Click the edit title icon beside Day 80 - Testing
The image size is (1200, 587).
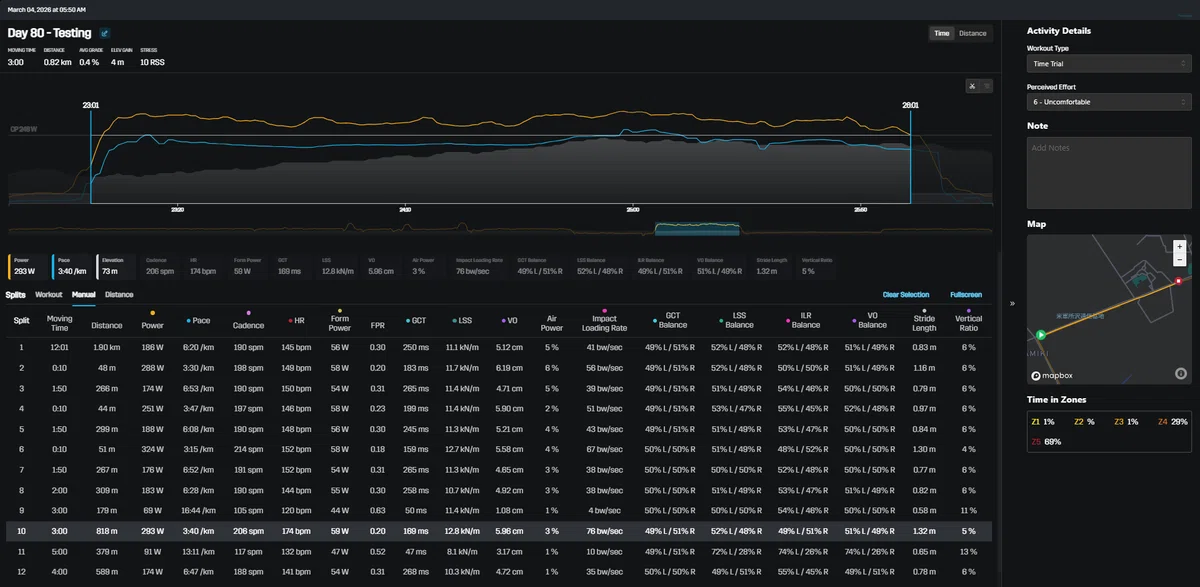click(105, 33)
